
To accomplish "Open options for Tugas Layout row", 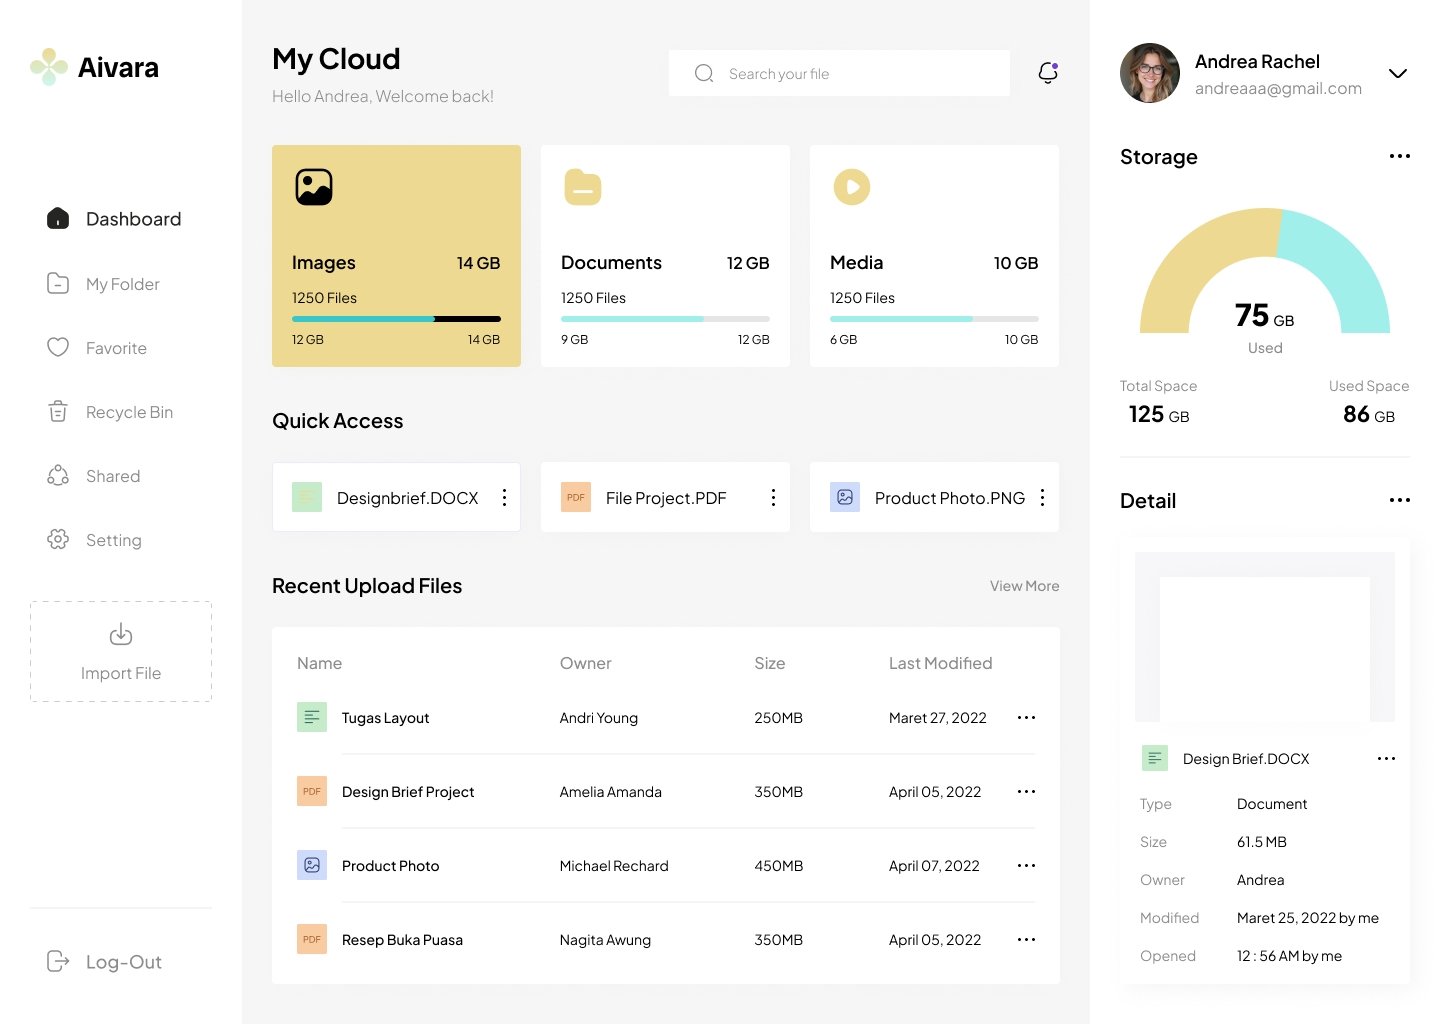I will pyautogui.click(x=1026, y=718).
